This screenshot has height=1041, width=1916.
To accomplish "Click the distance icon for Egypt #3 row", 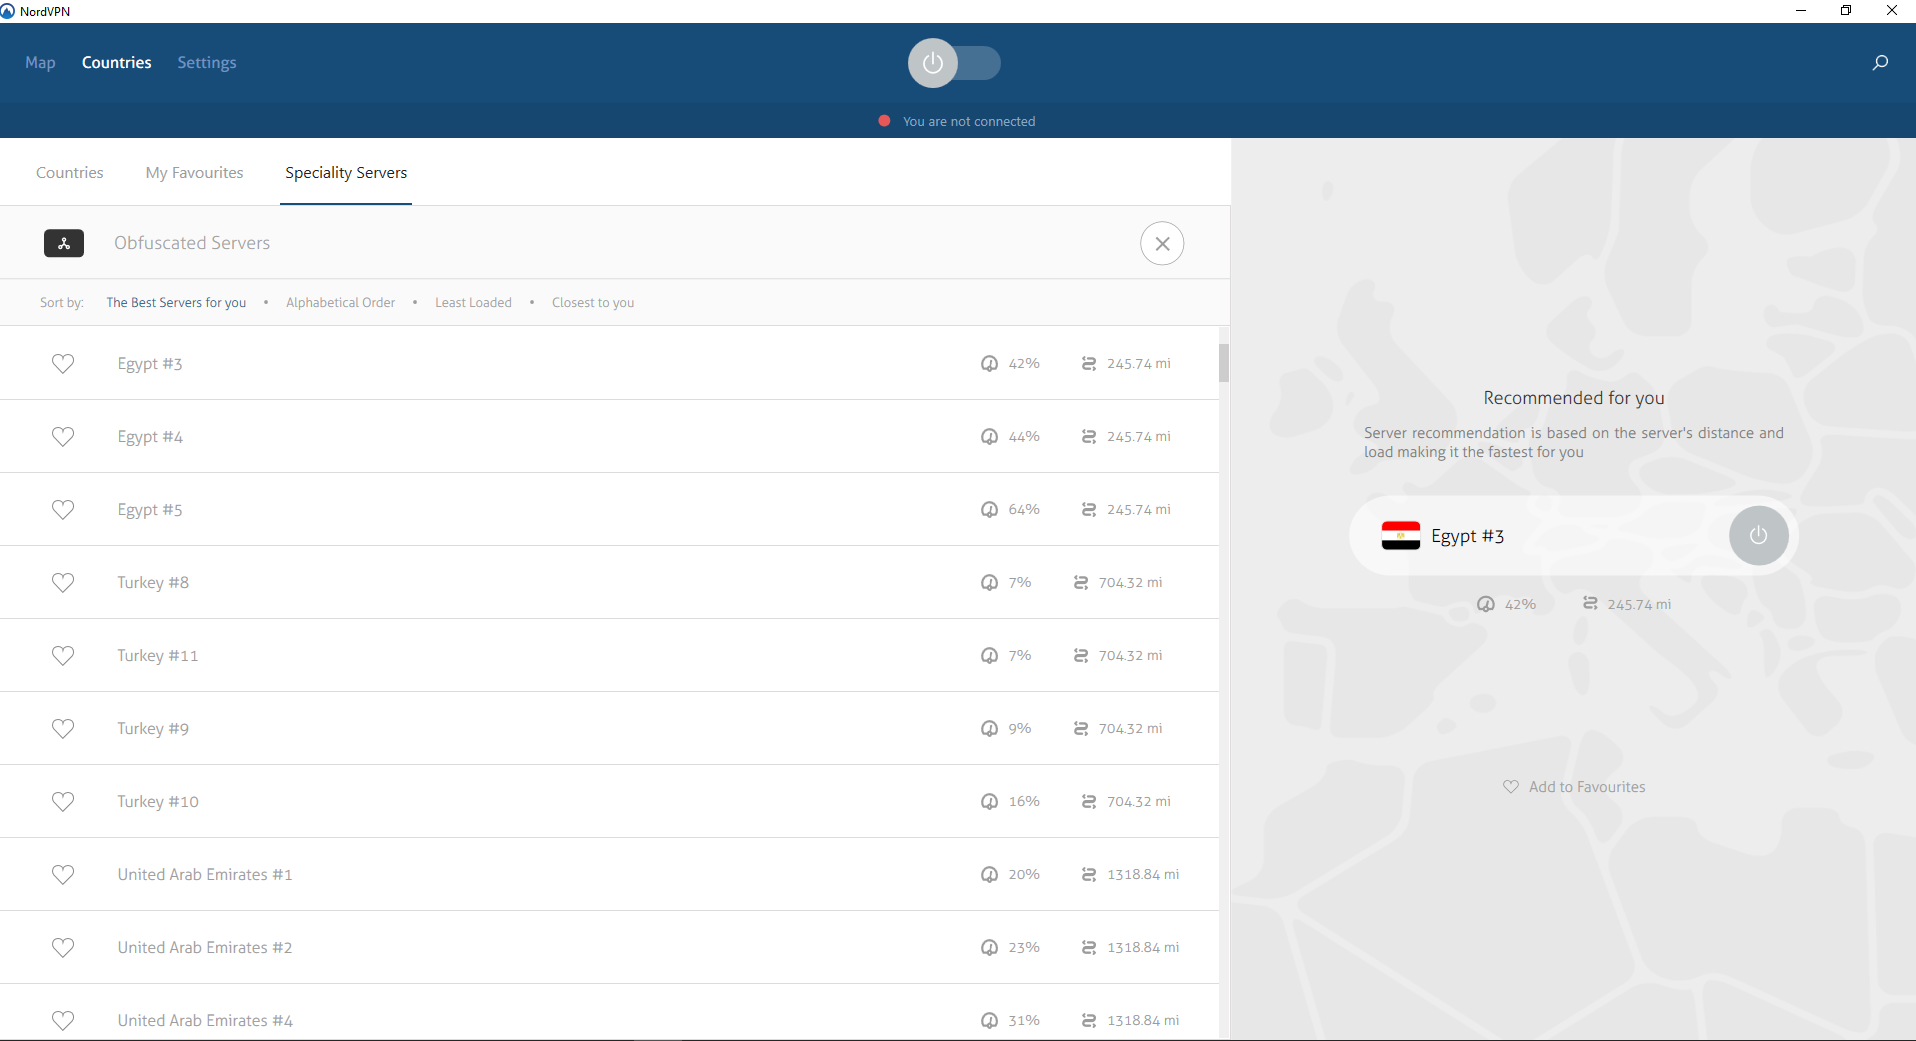I will (1089, 364).
